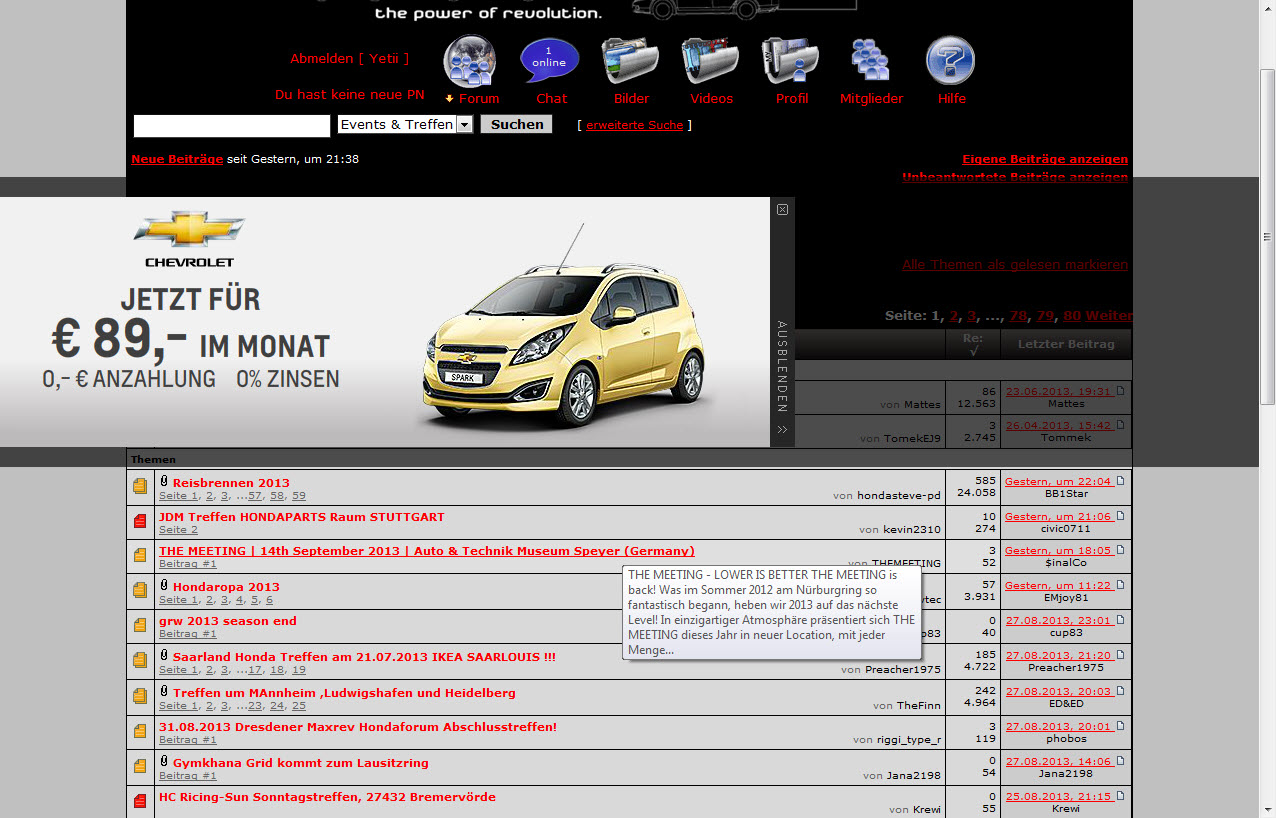Jump to page 59 of Reisbrennen 2013
Screen dimensions: 1276x818
[299, 496]
